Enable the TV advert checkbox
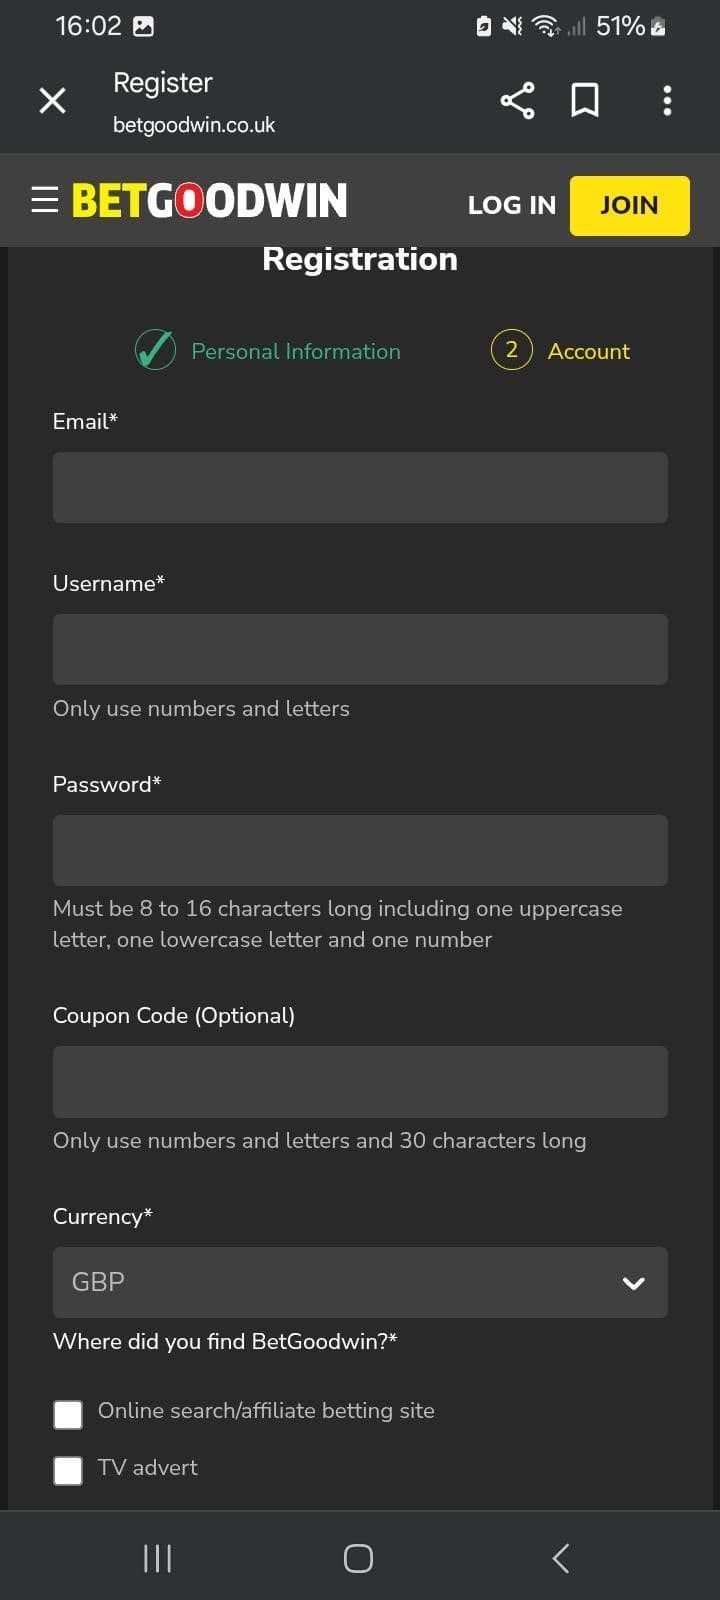This screenshot has height=1600, width=720. click(x=68, y=1471)
